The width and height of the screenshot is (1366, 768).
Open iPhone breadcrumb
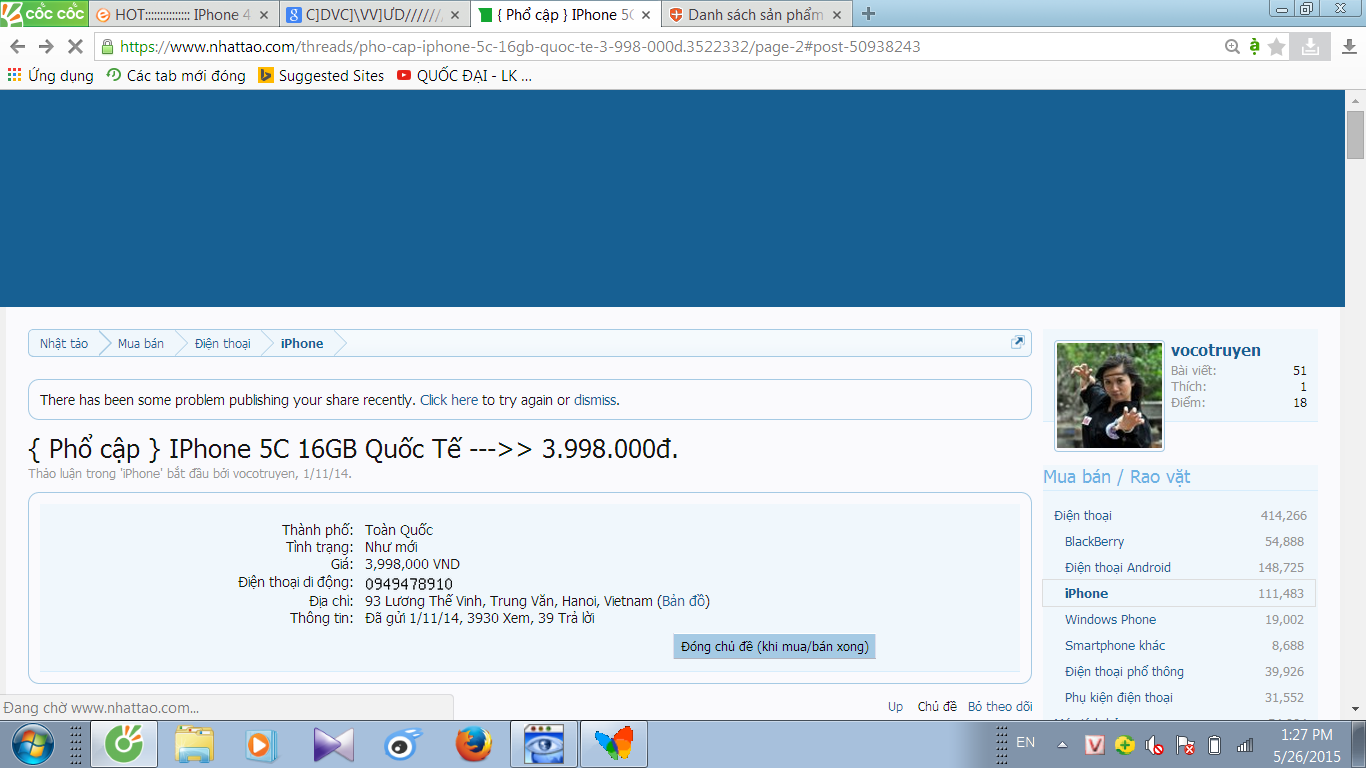pos(302,343)
